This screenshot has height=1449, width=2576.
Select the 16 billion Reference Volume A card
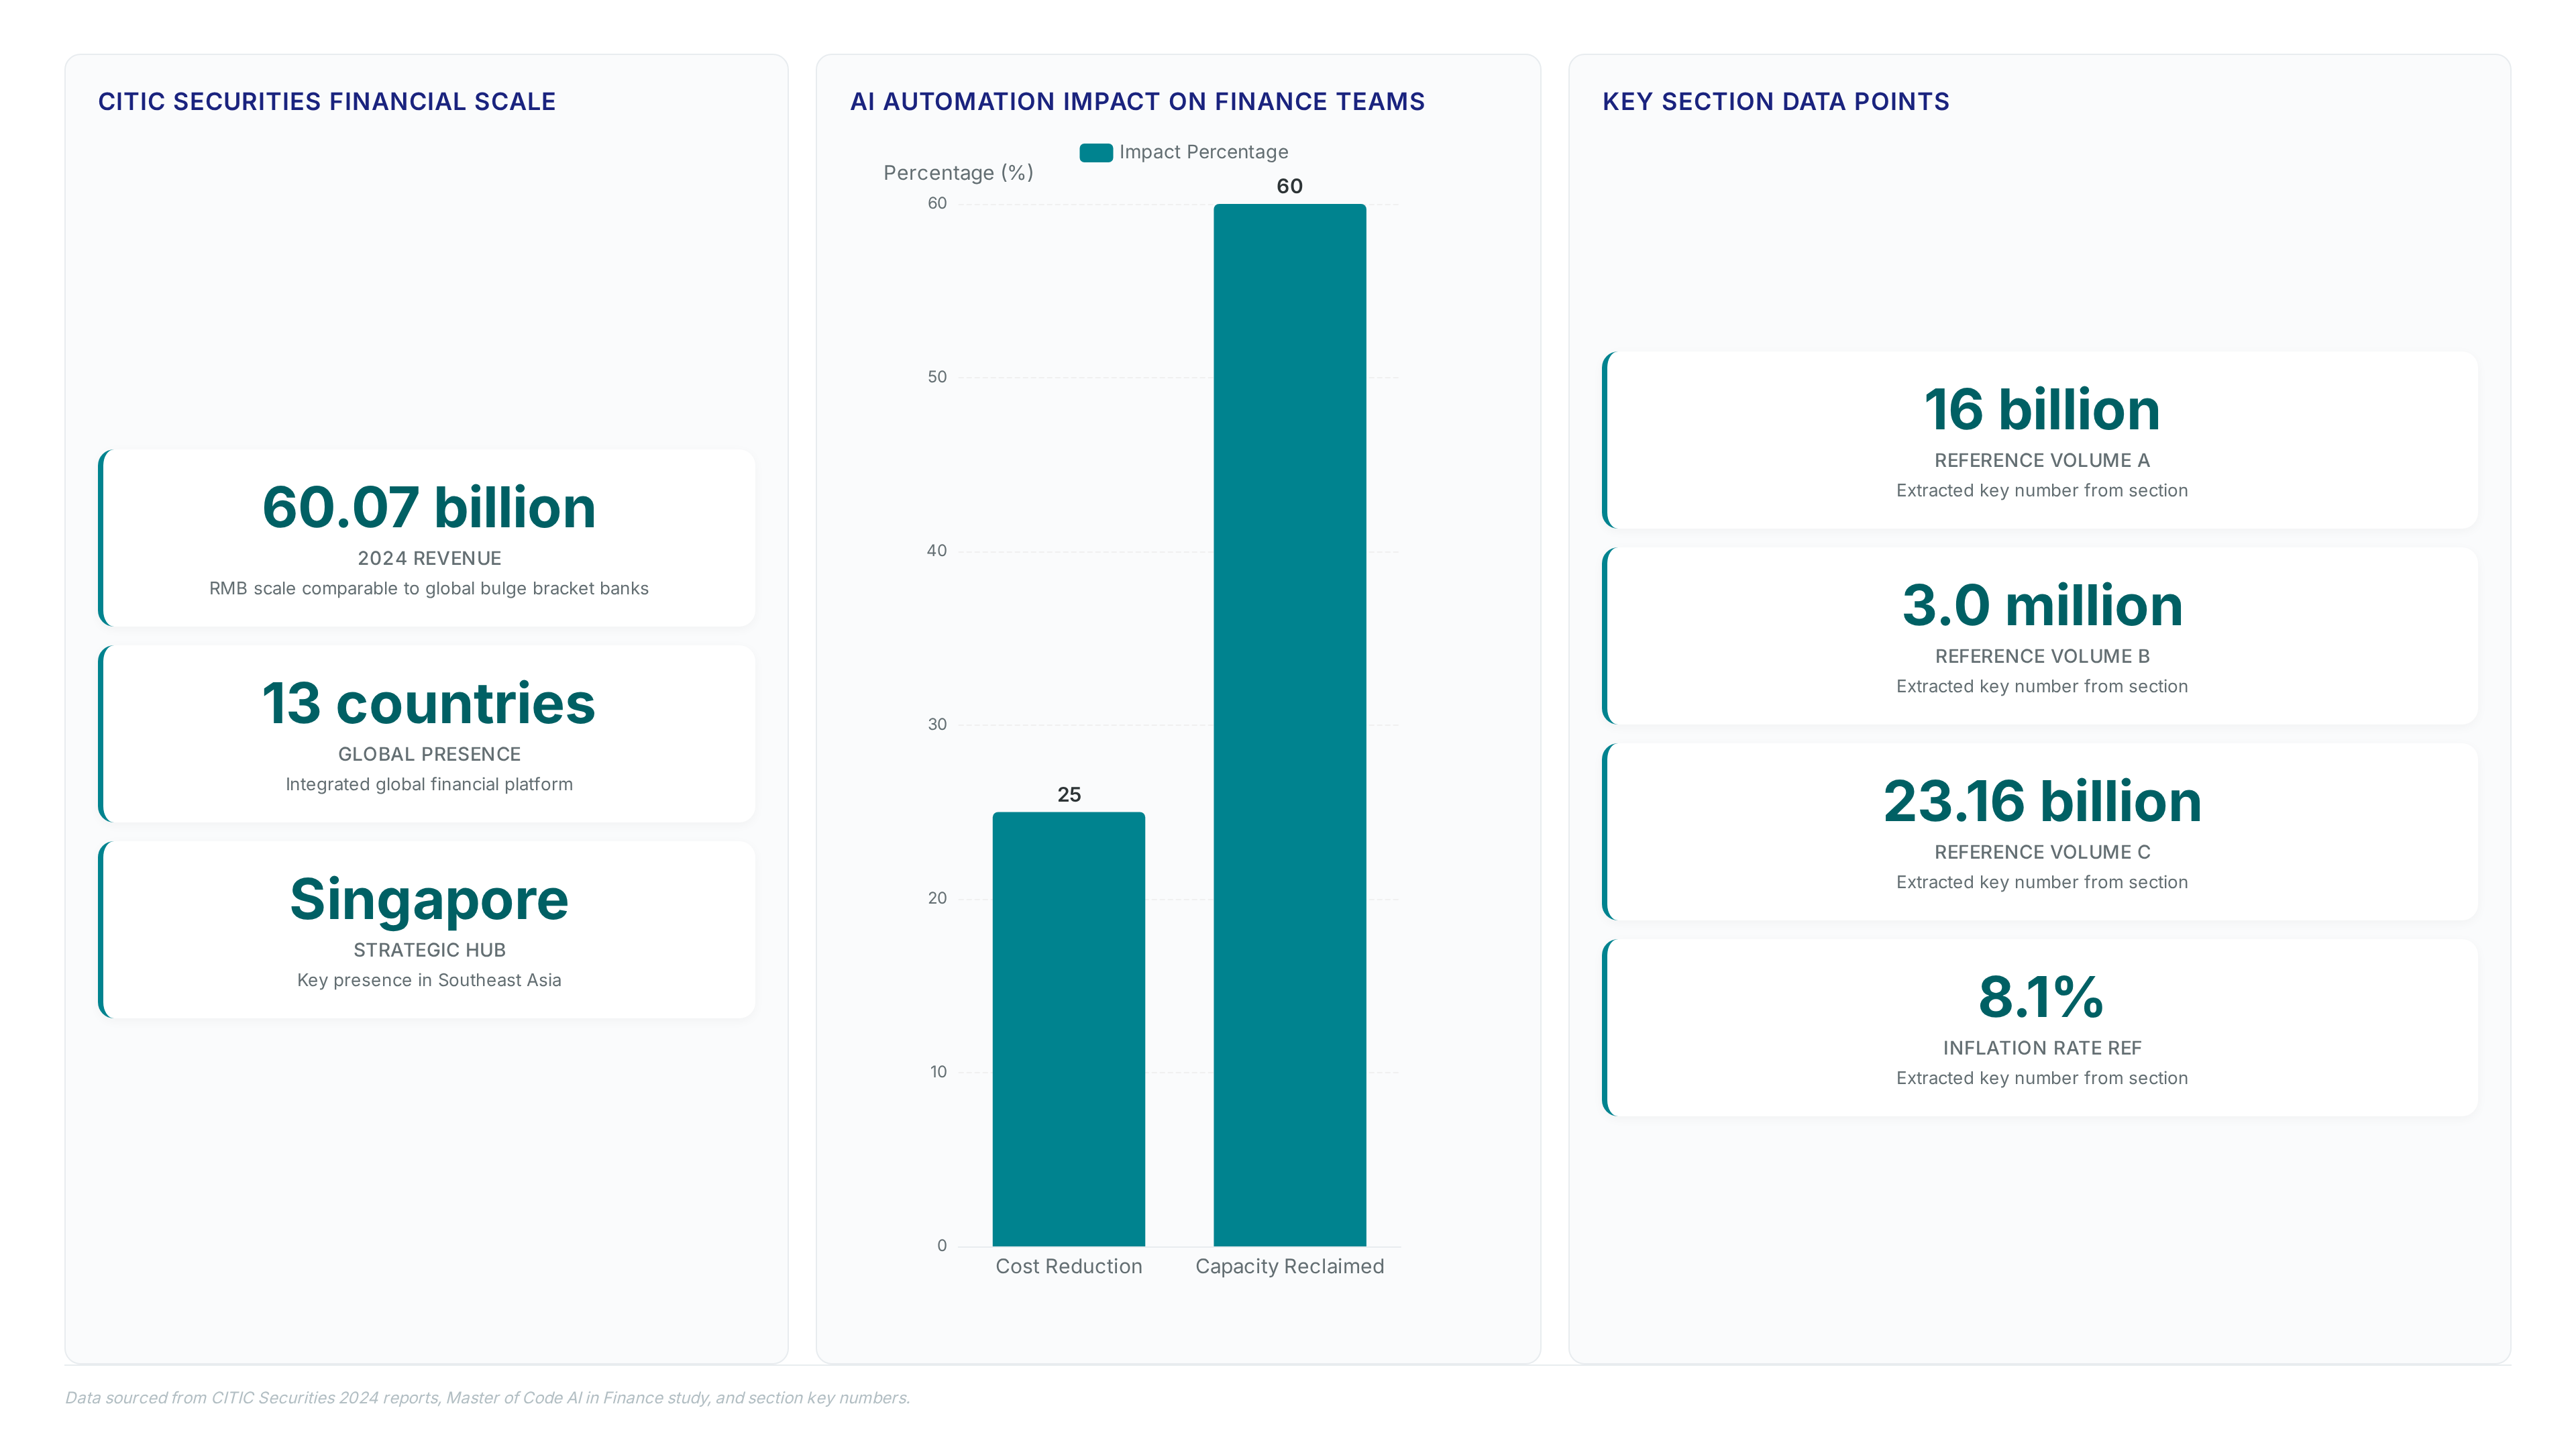2040,440
